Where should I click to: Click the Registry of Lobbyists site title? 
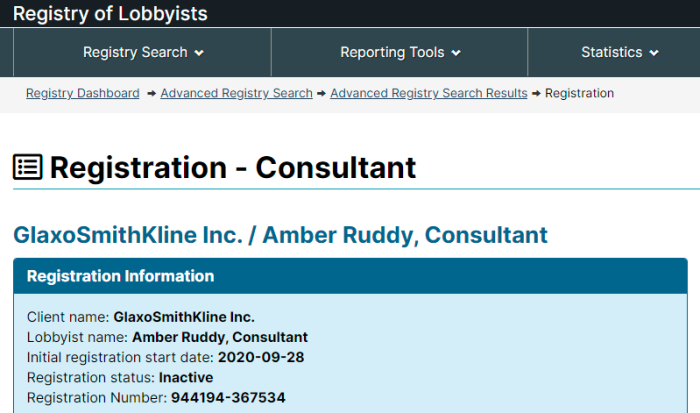110,13
